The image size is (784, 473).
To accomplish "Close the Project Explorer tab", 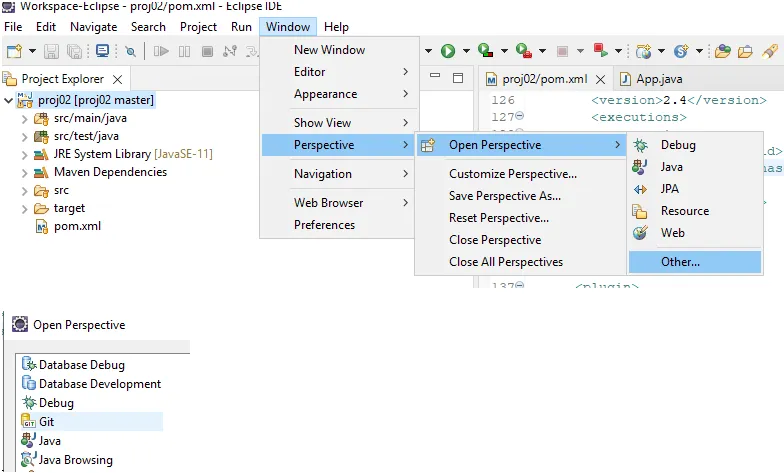I will [x=118, y=80].
